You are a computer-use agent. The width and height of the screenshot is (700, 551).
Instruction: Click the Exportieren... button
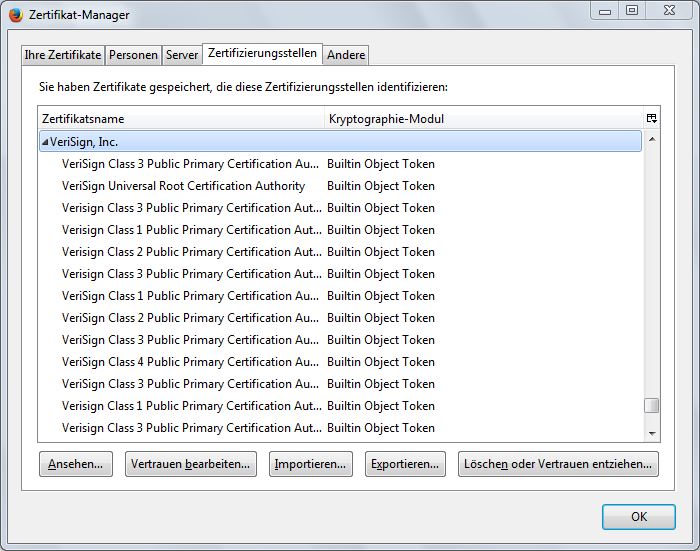point(405,464)
